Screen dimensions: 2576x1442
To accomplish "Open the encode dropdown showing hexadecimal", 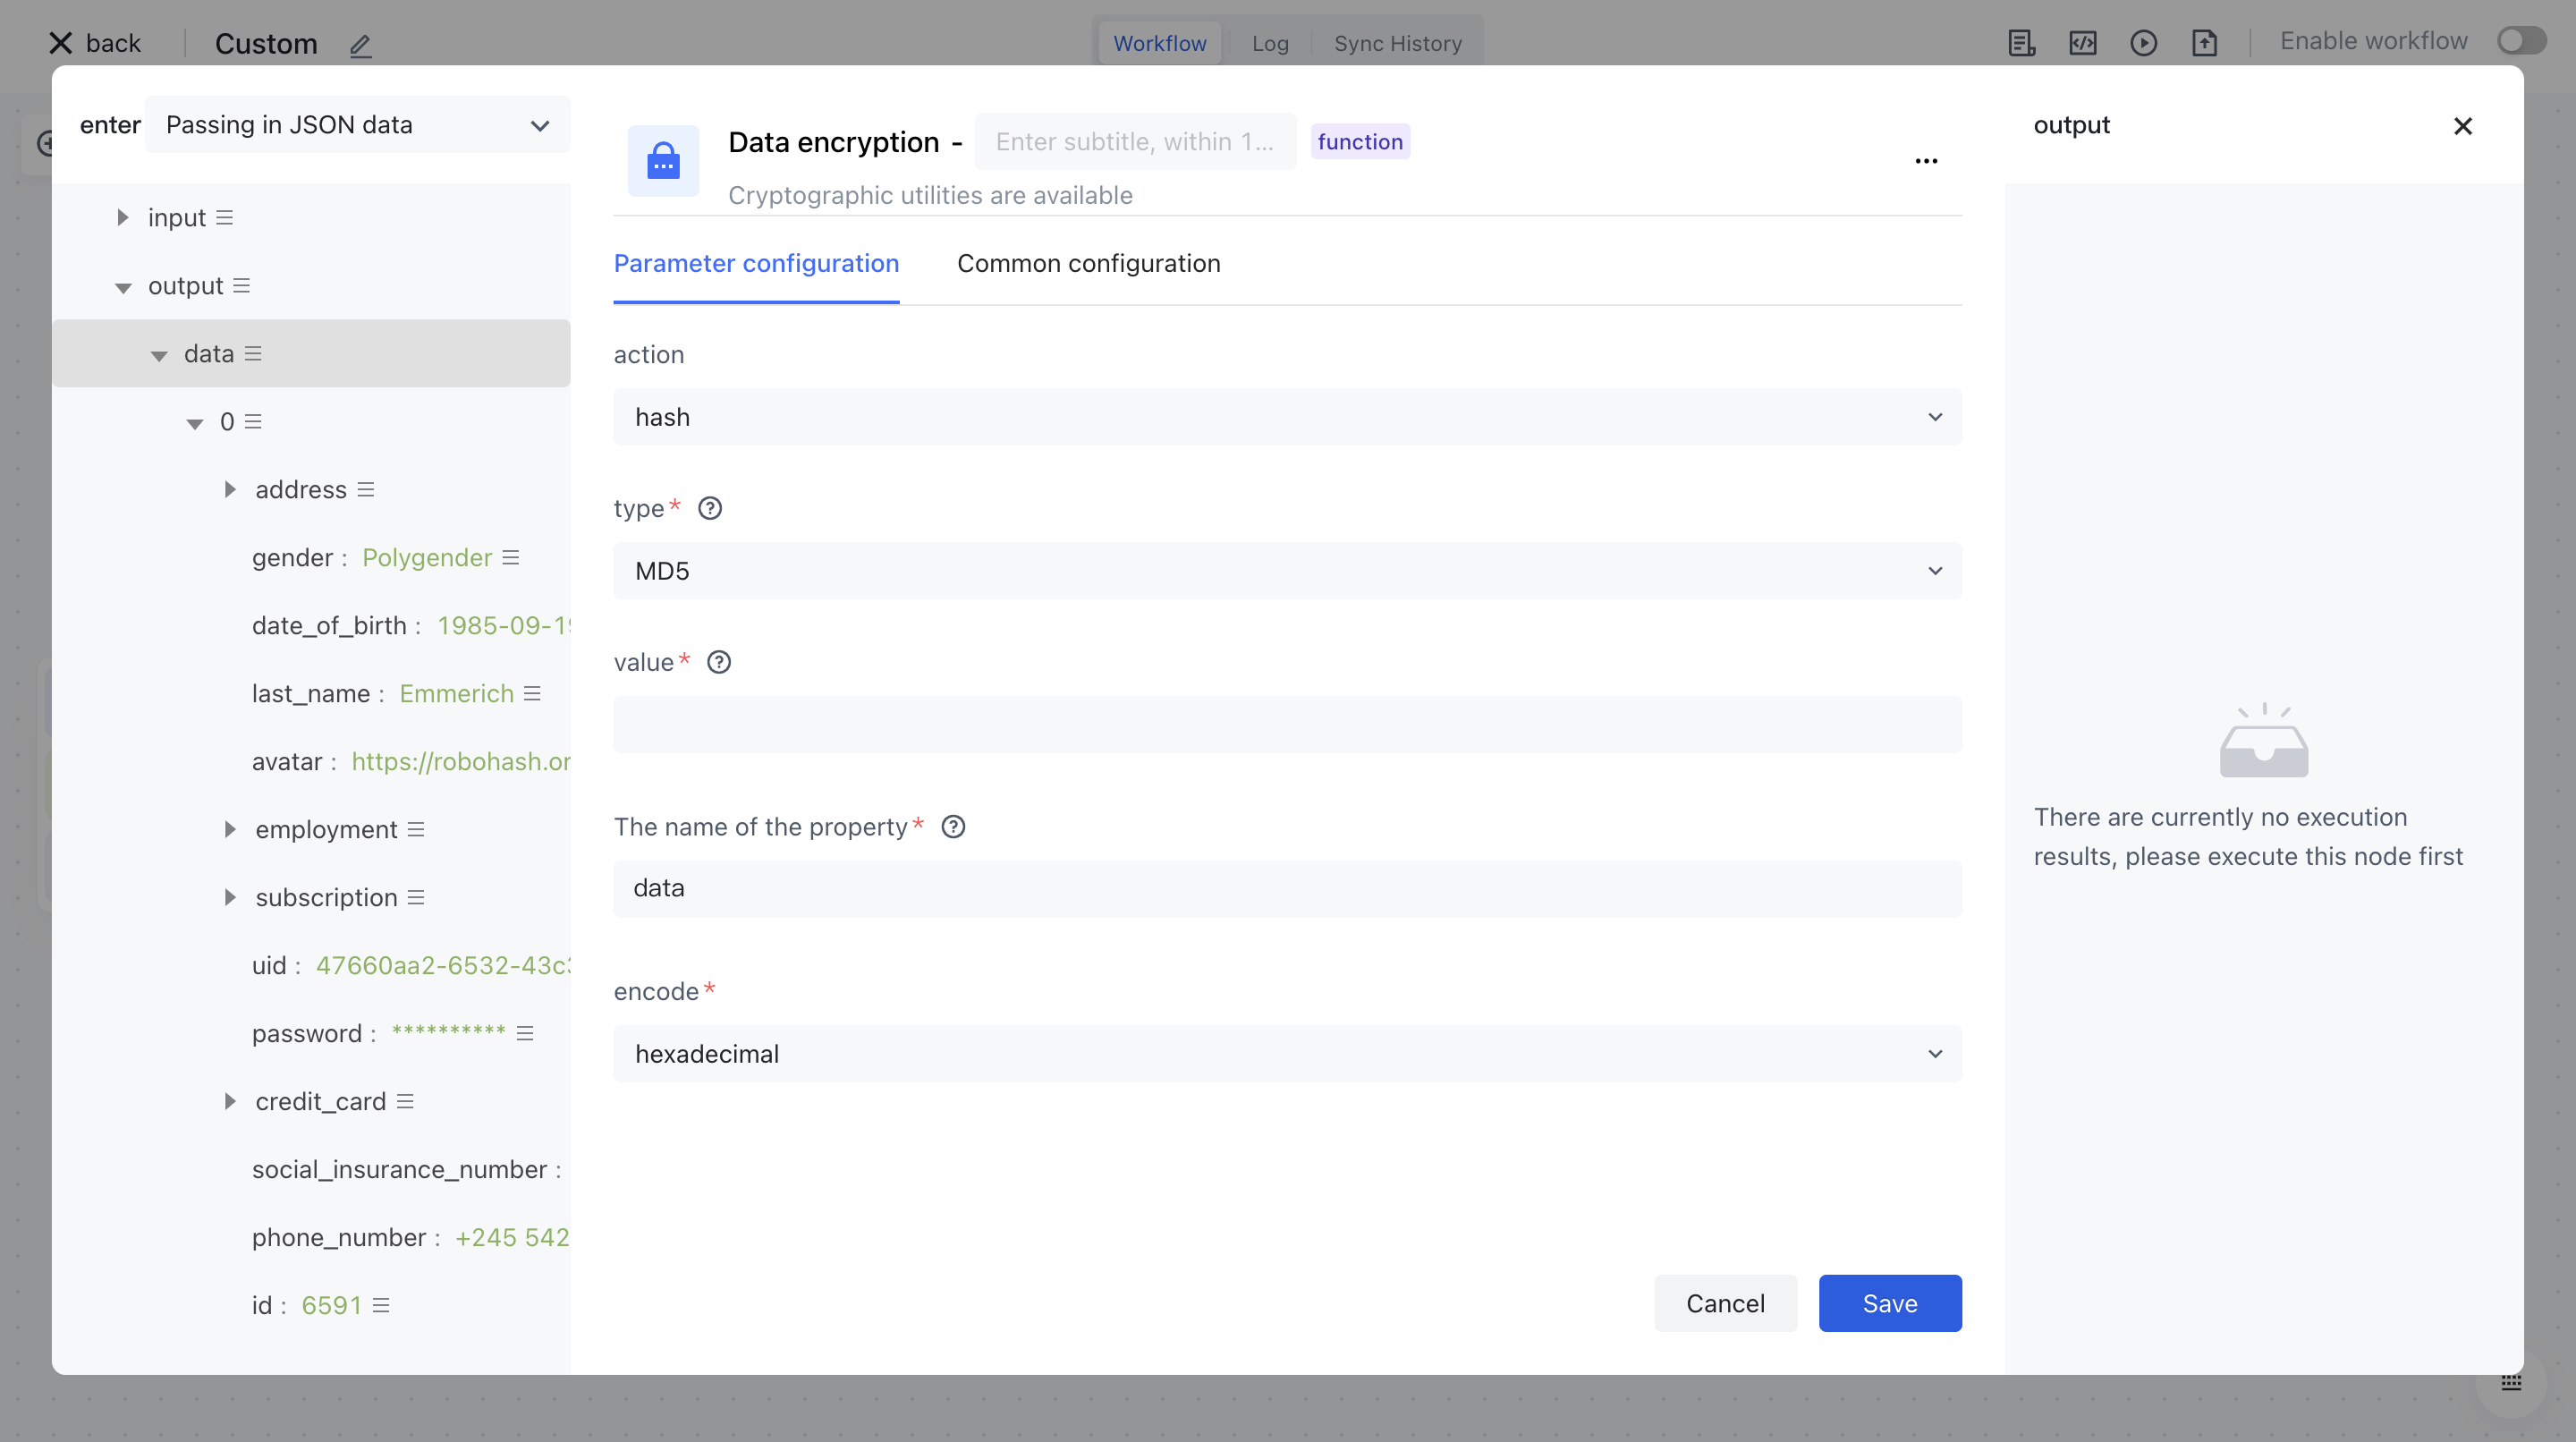I will (1287, 1054).
